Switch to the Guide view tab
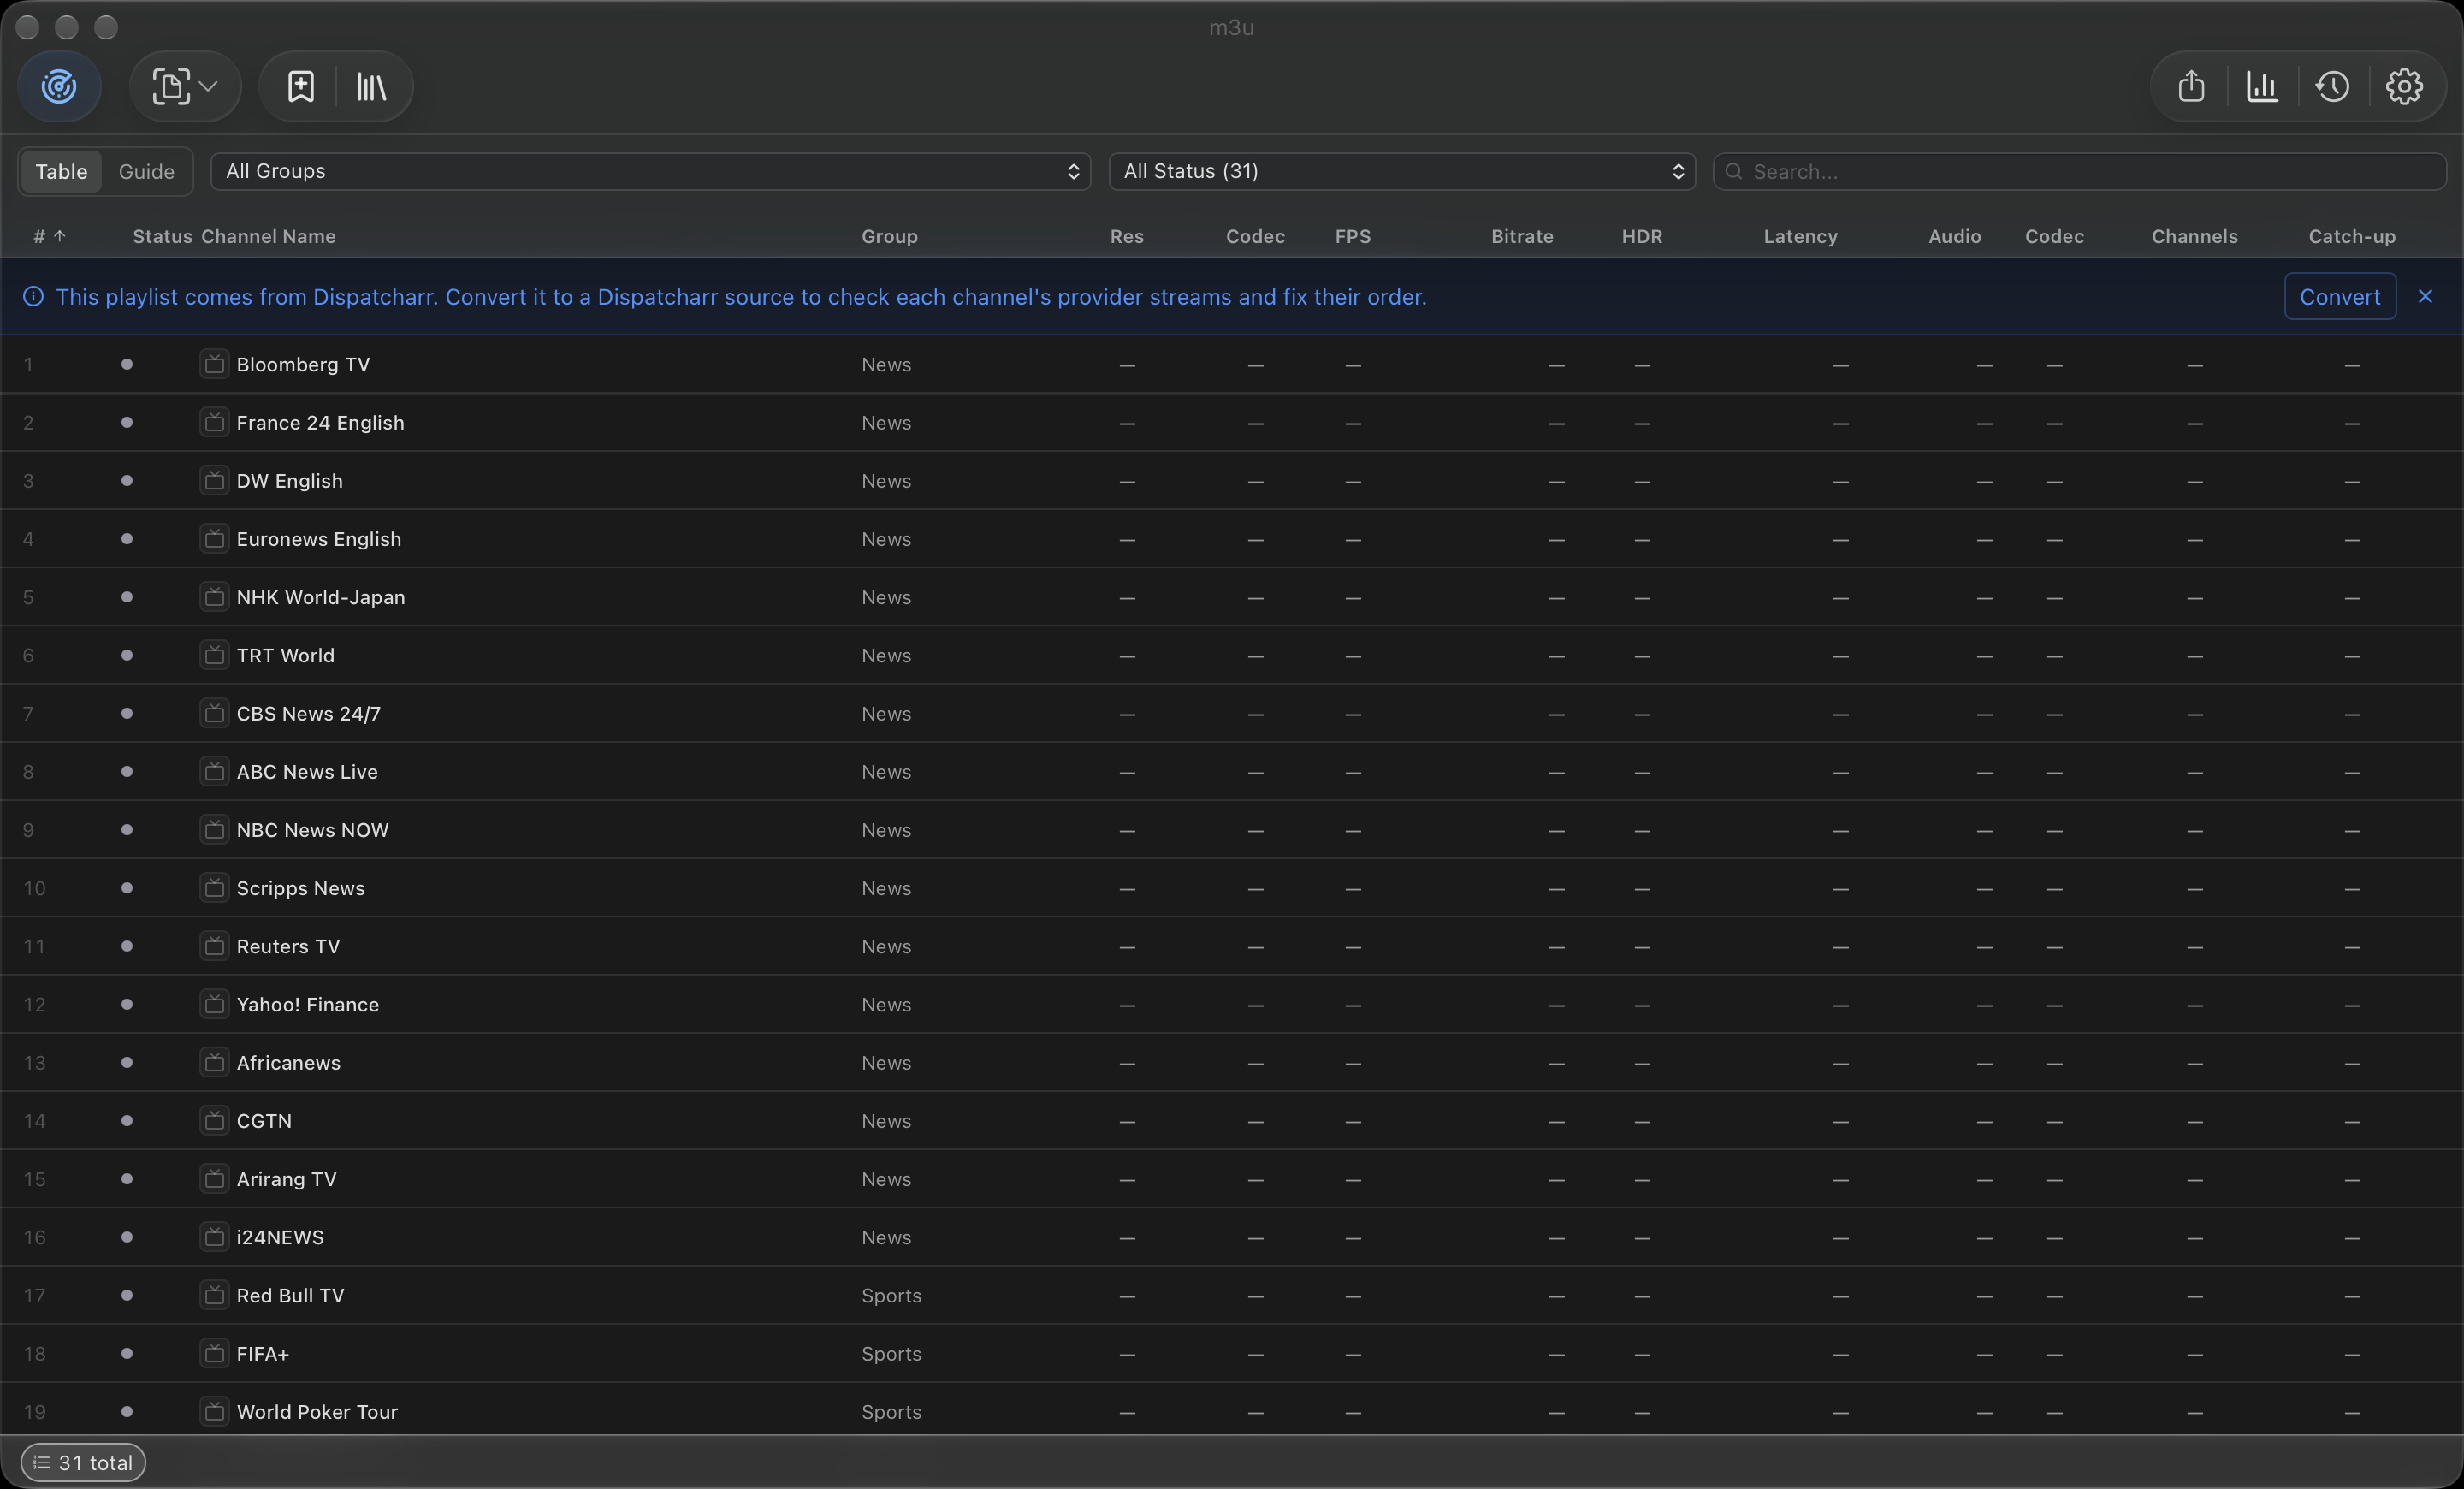The image size is (2464, 1489). (146, 171)
